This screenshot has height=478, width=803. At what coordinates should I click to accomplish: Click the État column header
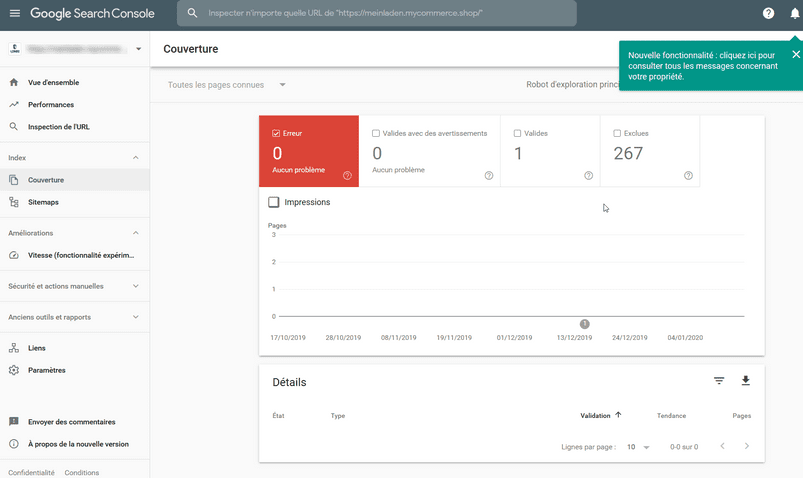(278, 415)
